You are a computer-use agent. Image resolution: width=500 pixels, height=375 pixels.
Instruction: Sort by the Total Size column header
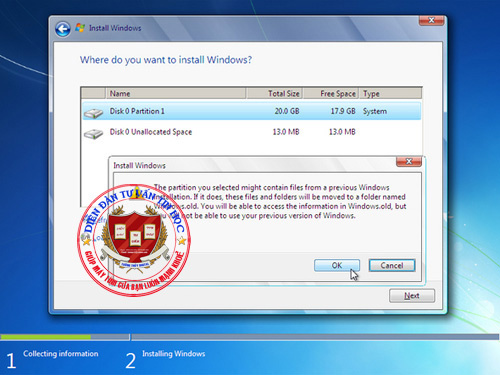point(274,93)
